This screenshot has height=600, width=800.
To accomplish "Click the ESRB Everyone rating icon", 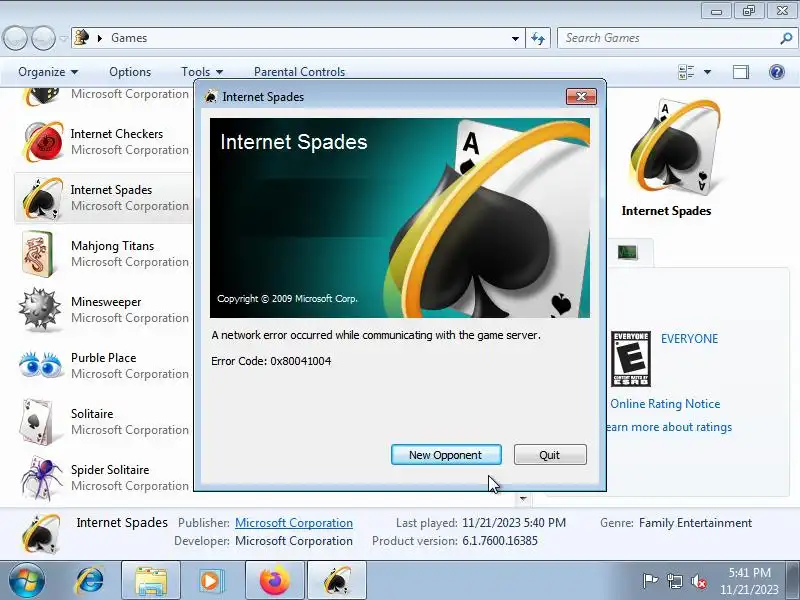I will (631, 359).
